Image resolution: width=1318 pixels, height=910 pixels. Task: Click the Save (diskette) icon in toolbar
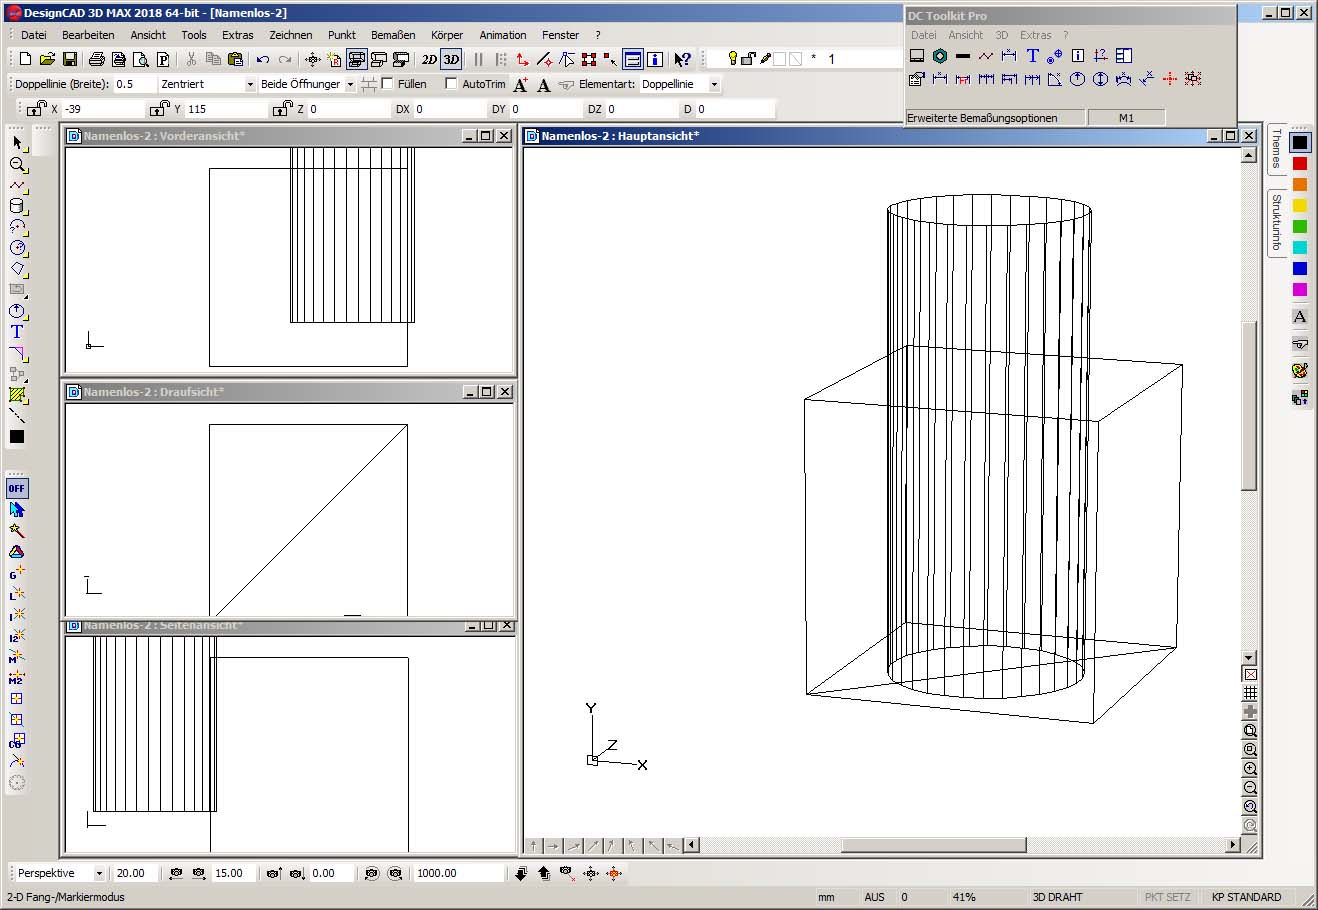coord(70,60)
